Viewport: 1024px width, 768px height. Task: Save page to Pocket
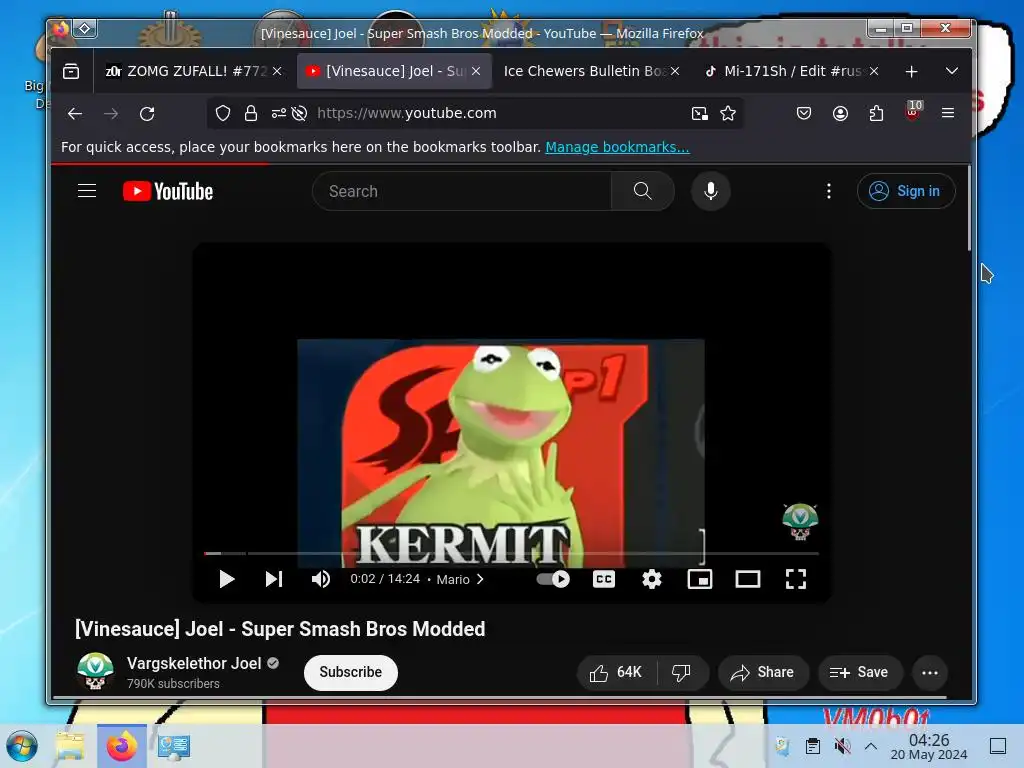[804, 114]
